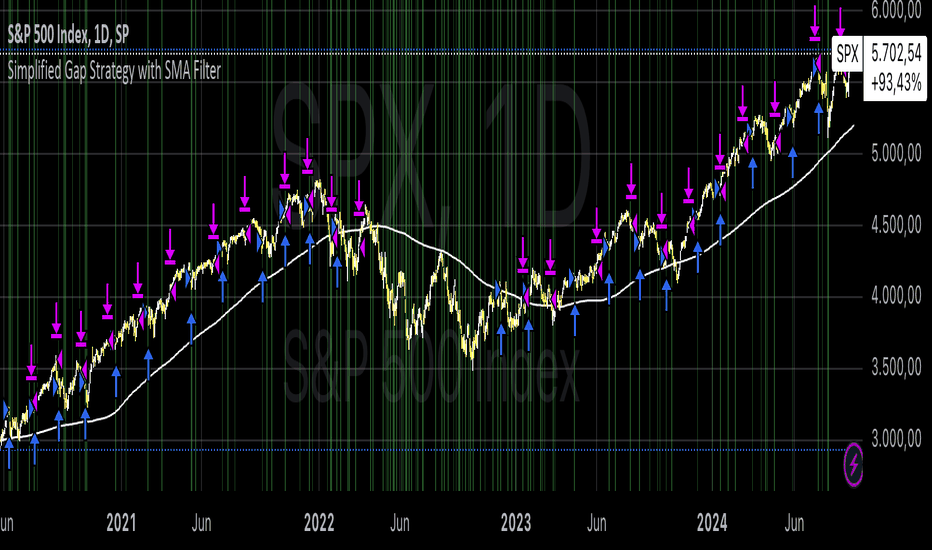Click the Jun label after 2024

click(794, 523)
